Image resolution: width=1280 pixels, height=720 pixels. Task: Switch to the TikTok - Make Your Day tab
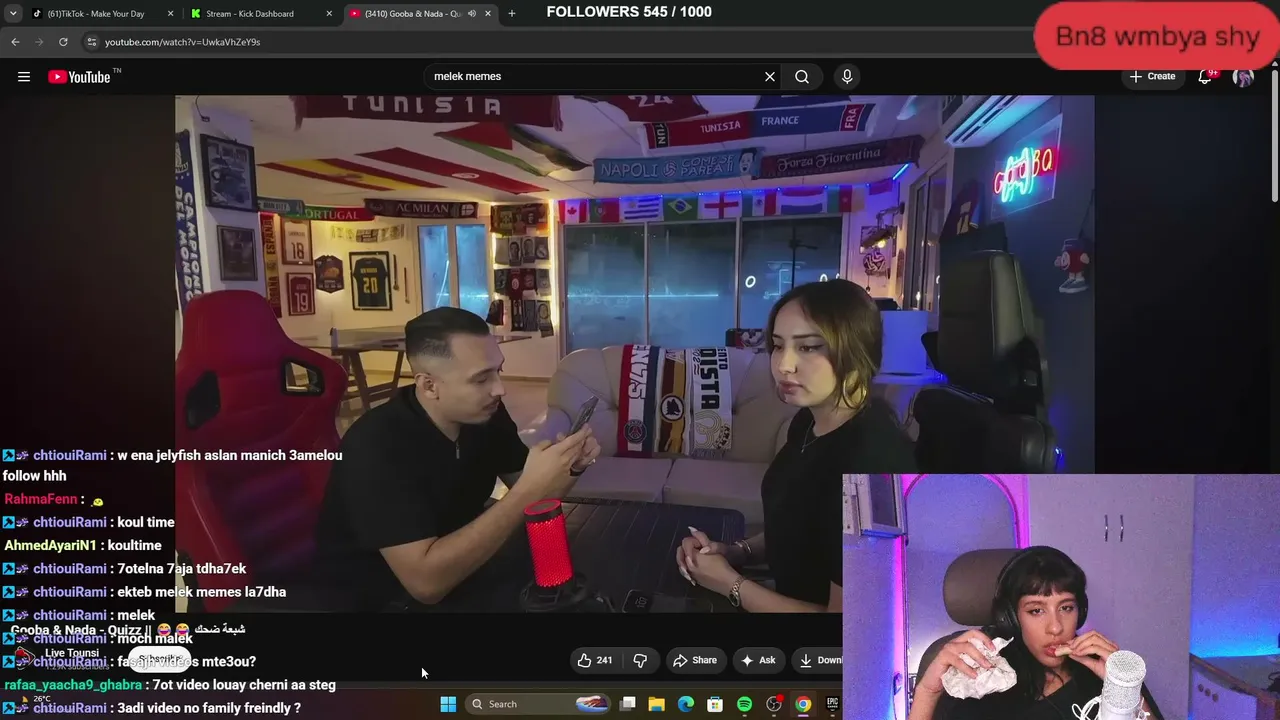[x=102, y=14]
